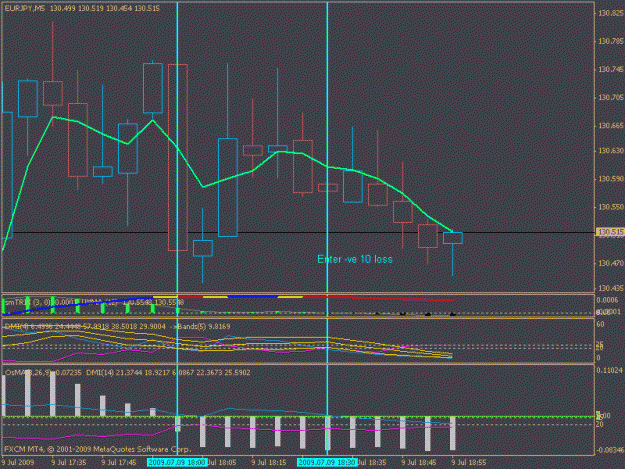
Task: Select the highlighted 2009.07.09 18:00 time label
Action: (177, 463)
